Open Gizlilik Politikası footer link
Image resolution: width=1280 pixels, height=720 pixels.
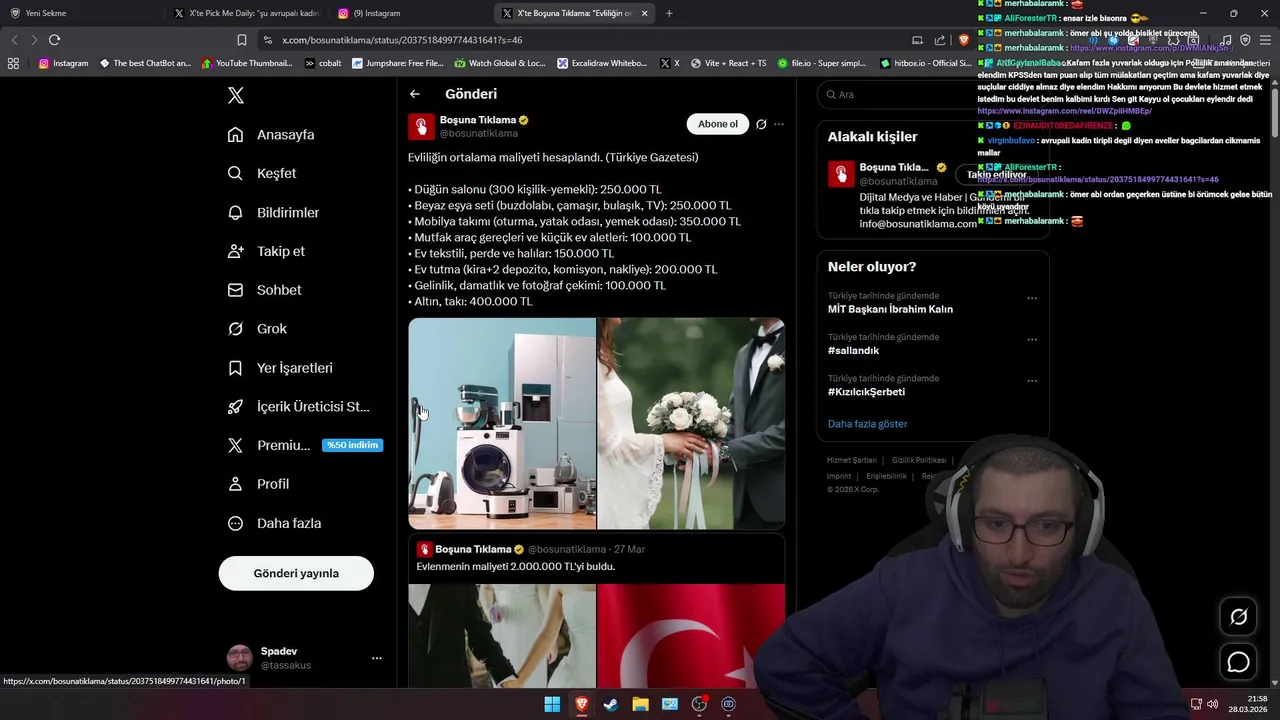919,460
